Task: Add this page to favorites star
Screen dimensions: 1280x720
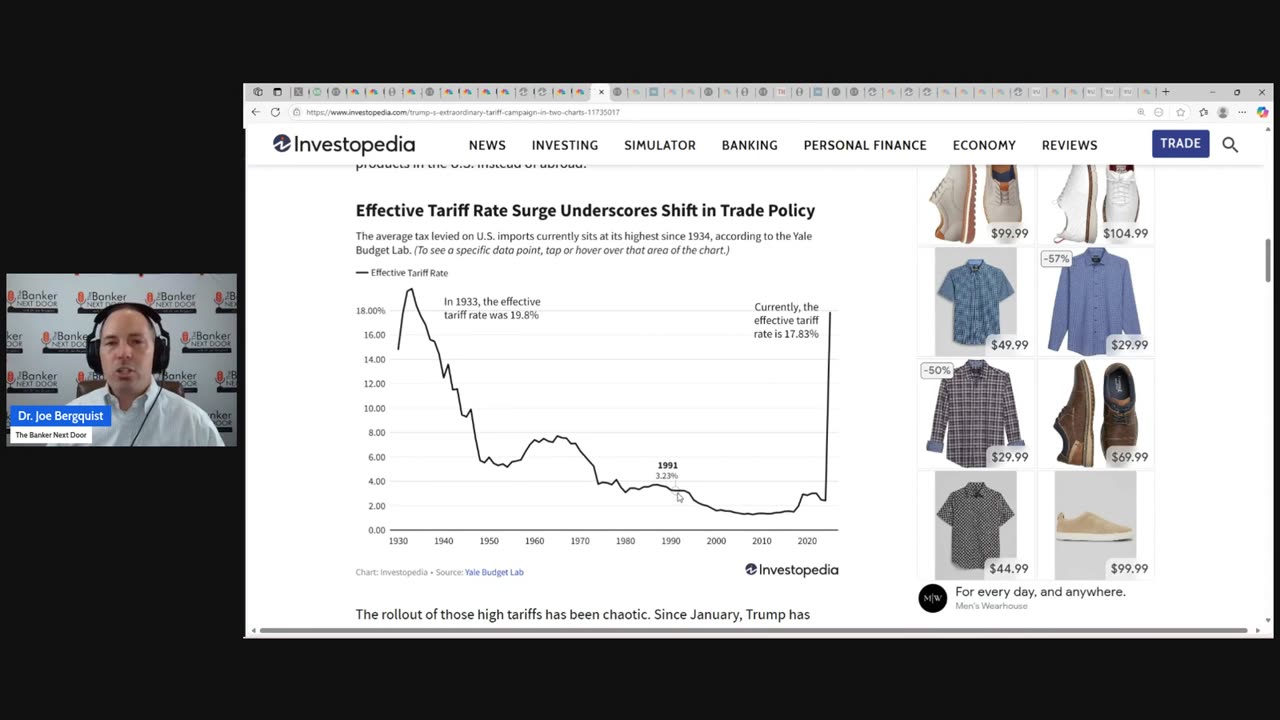Action: pyautogui.click(x=1181, y=112)
